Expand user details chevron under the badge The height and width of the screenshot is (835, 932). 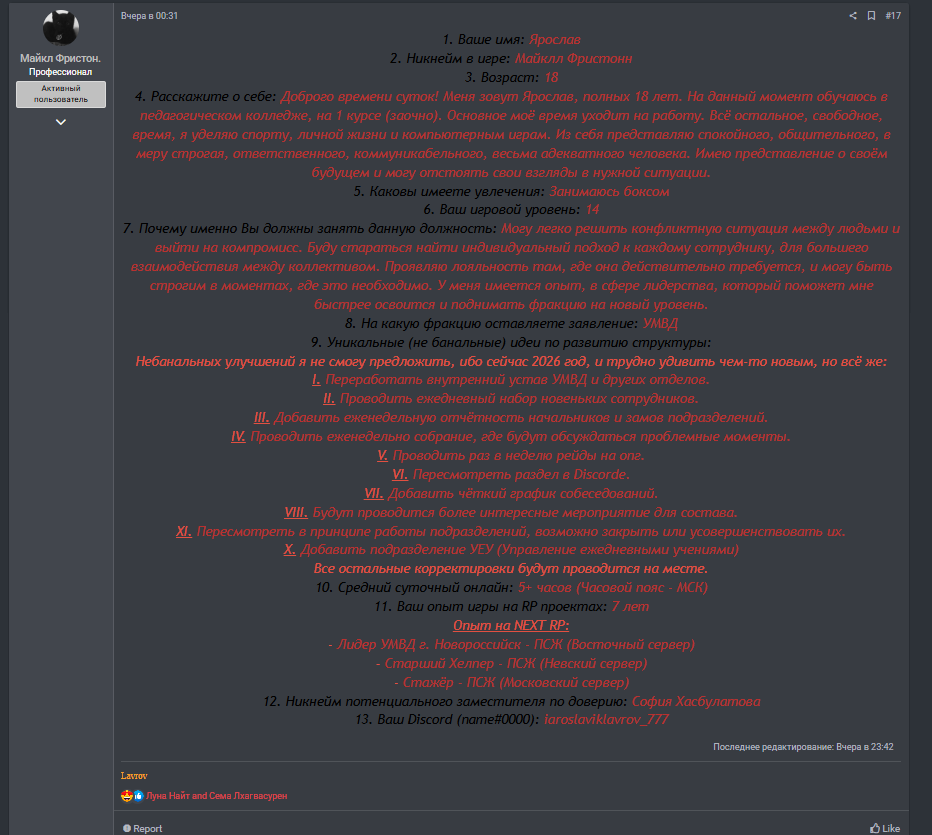[60, 122]
